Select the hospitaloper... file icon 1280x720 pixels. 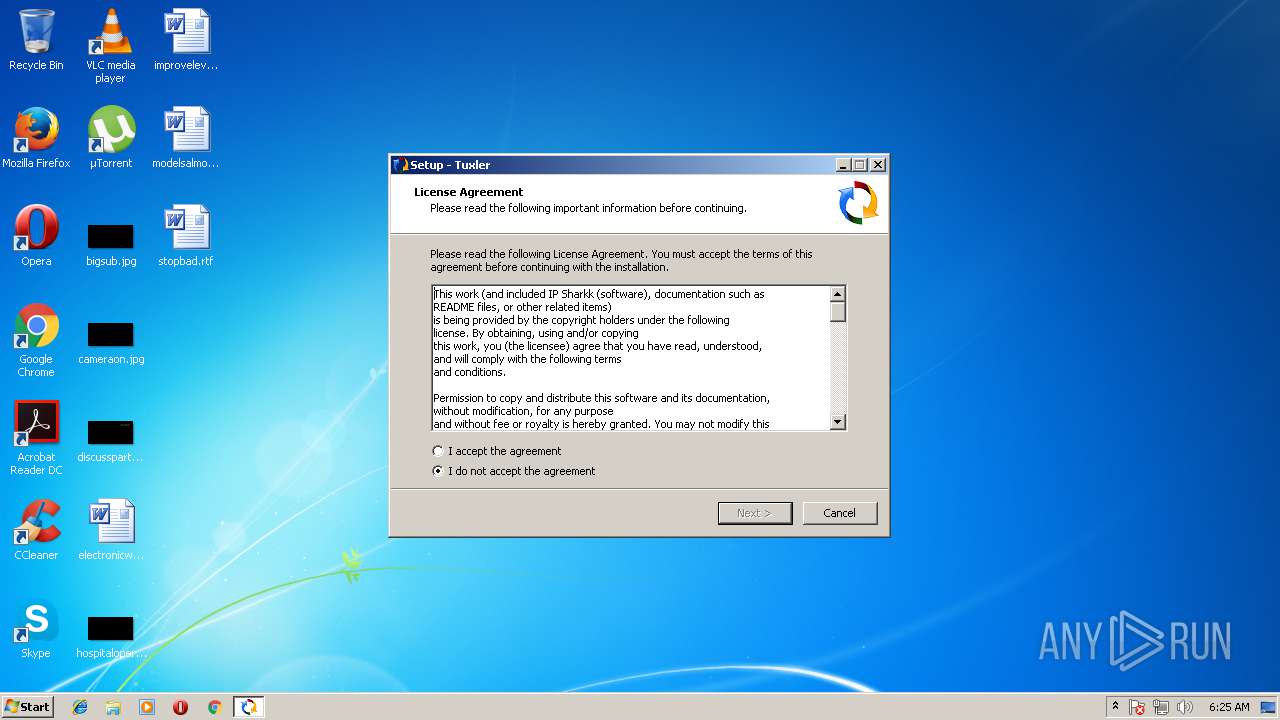tap(111, 637)
